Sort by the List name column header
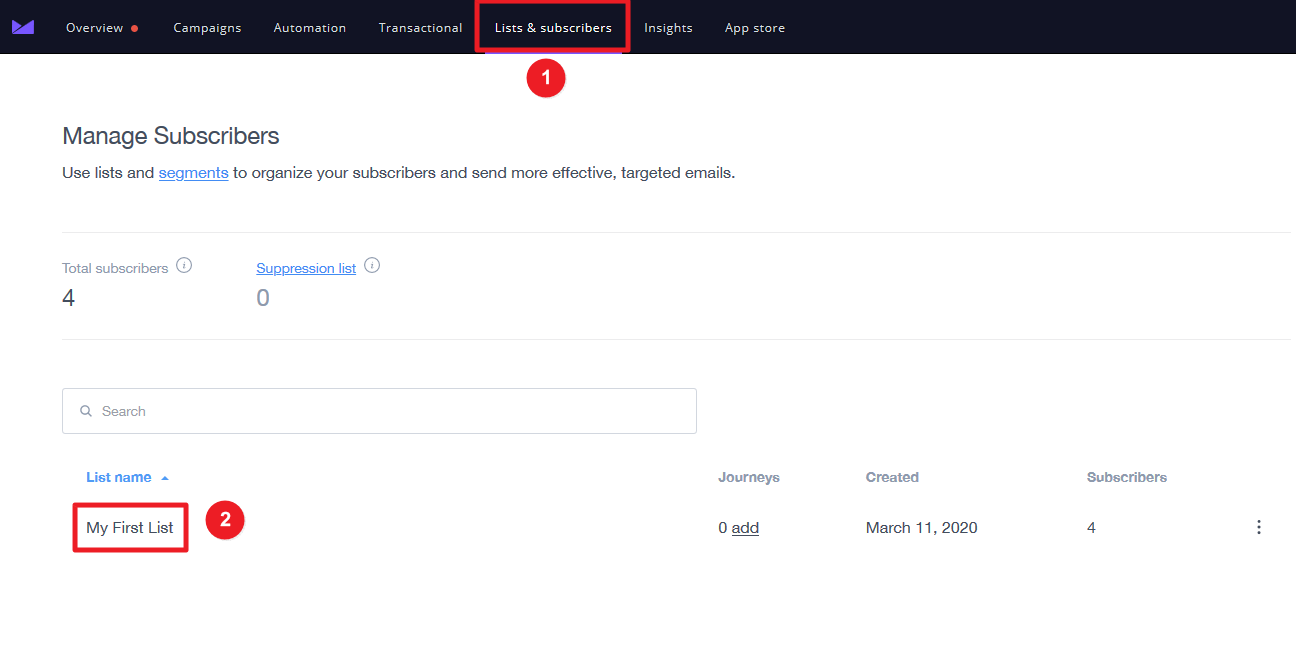1296x646 pixels. tap(119, 477)
